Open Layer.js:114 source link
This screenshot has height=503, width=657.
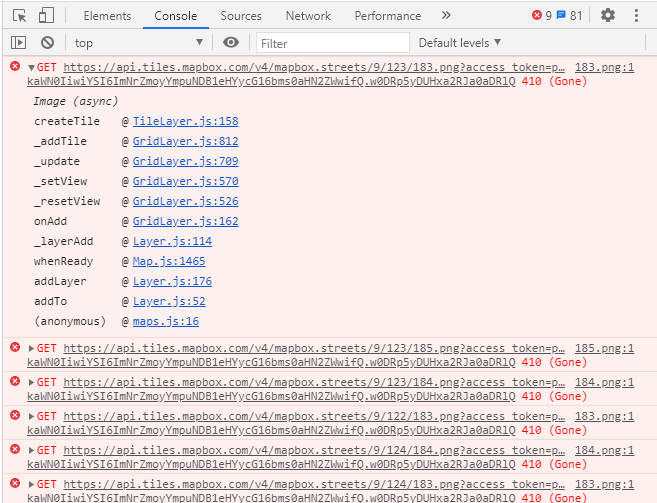[172, 241]
